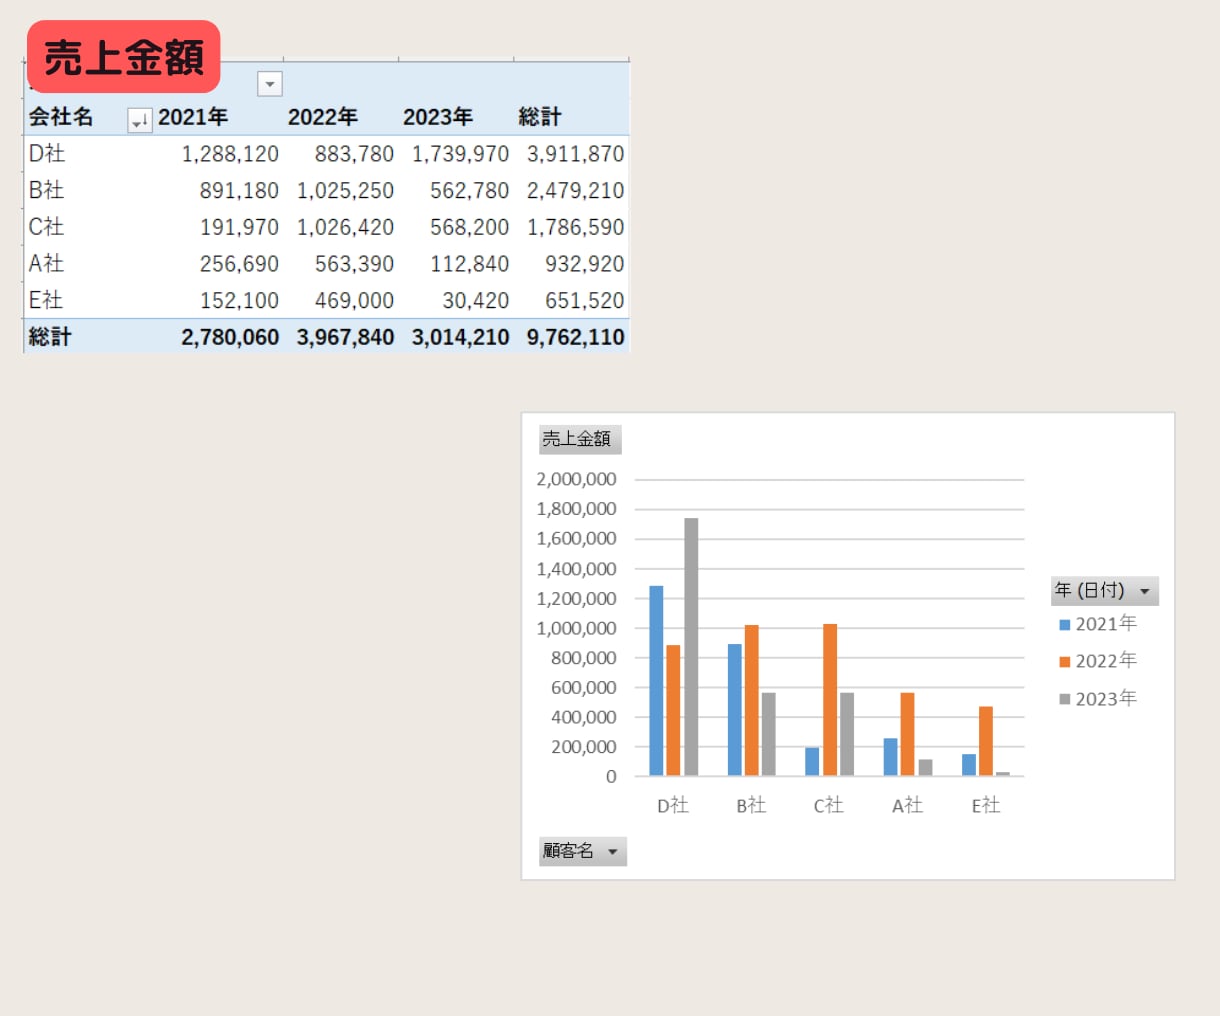1220x1016 pixels.
Task: Click the 総計 column header
Action: click(x=540, y=117)
